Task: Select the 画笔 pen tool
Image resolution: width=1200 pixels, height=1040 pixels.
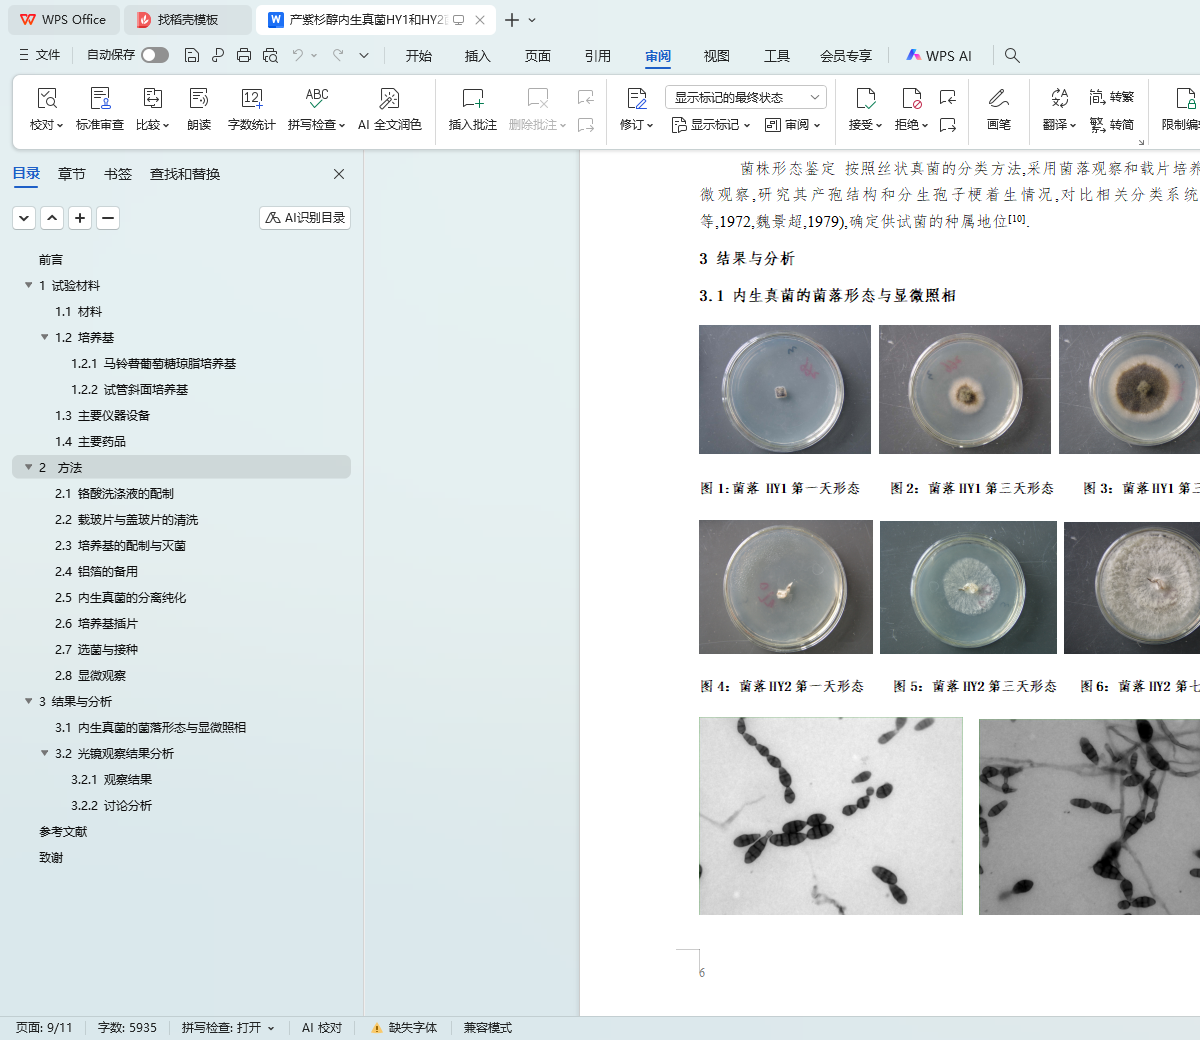Action: tap(998, 109)
